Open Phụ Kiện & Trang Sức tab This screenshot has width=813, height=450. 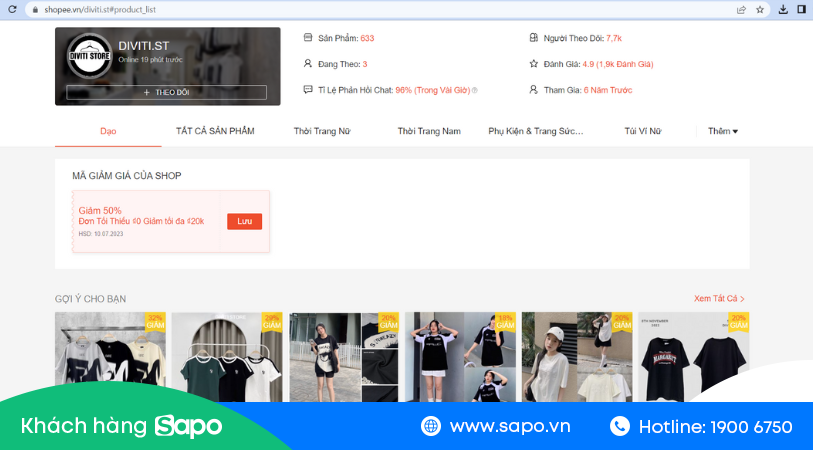click(536, 131)
